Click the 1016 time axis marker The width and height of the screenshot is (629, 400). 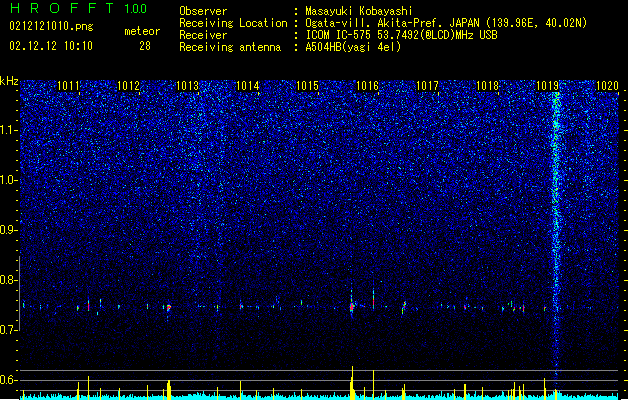367,86
